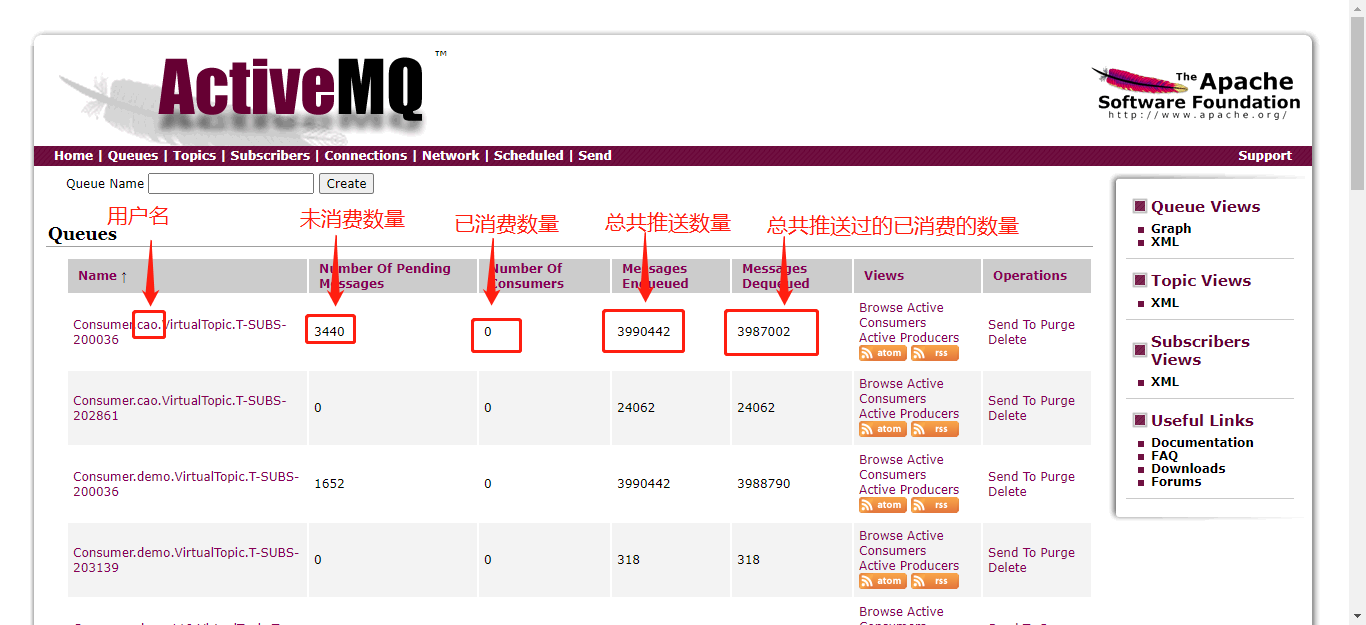View Active Consumers for Consumer.demo T-SUBS-203139
Screen dimensions: 1366x625
901,544
